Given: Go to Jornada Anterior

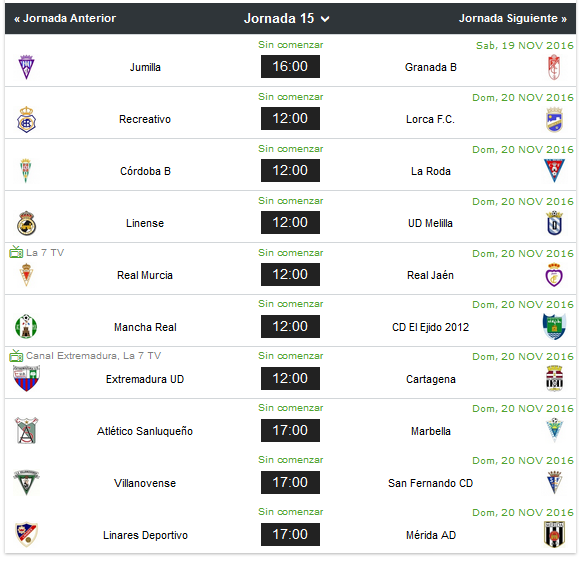Looking at the screenshot, I should [65, 18].
